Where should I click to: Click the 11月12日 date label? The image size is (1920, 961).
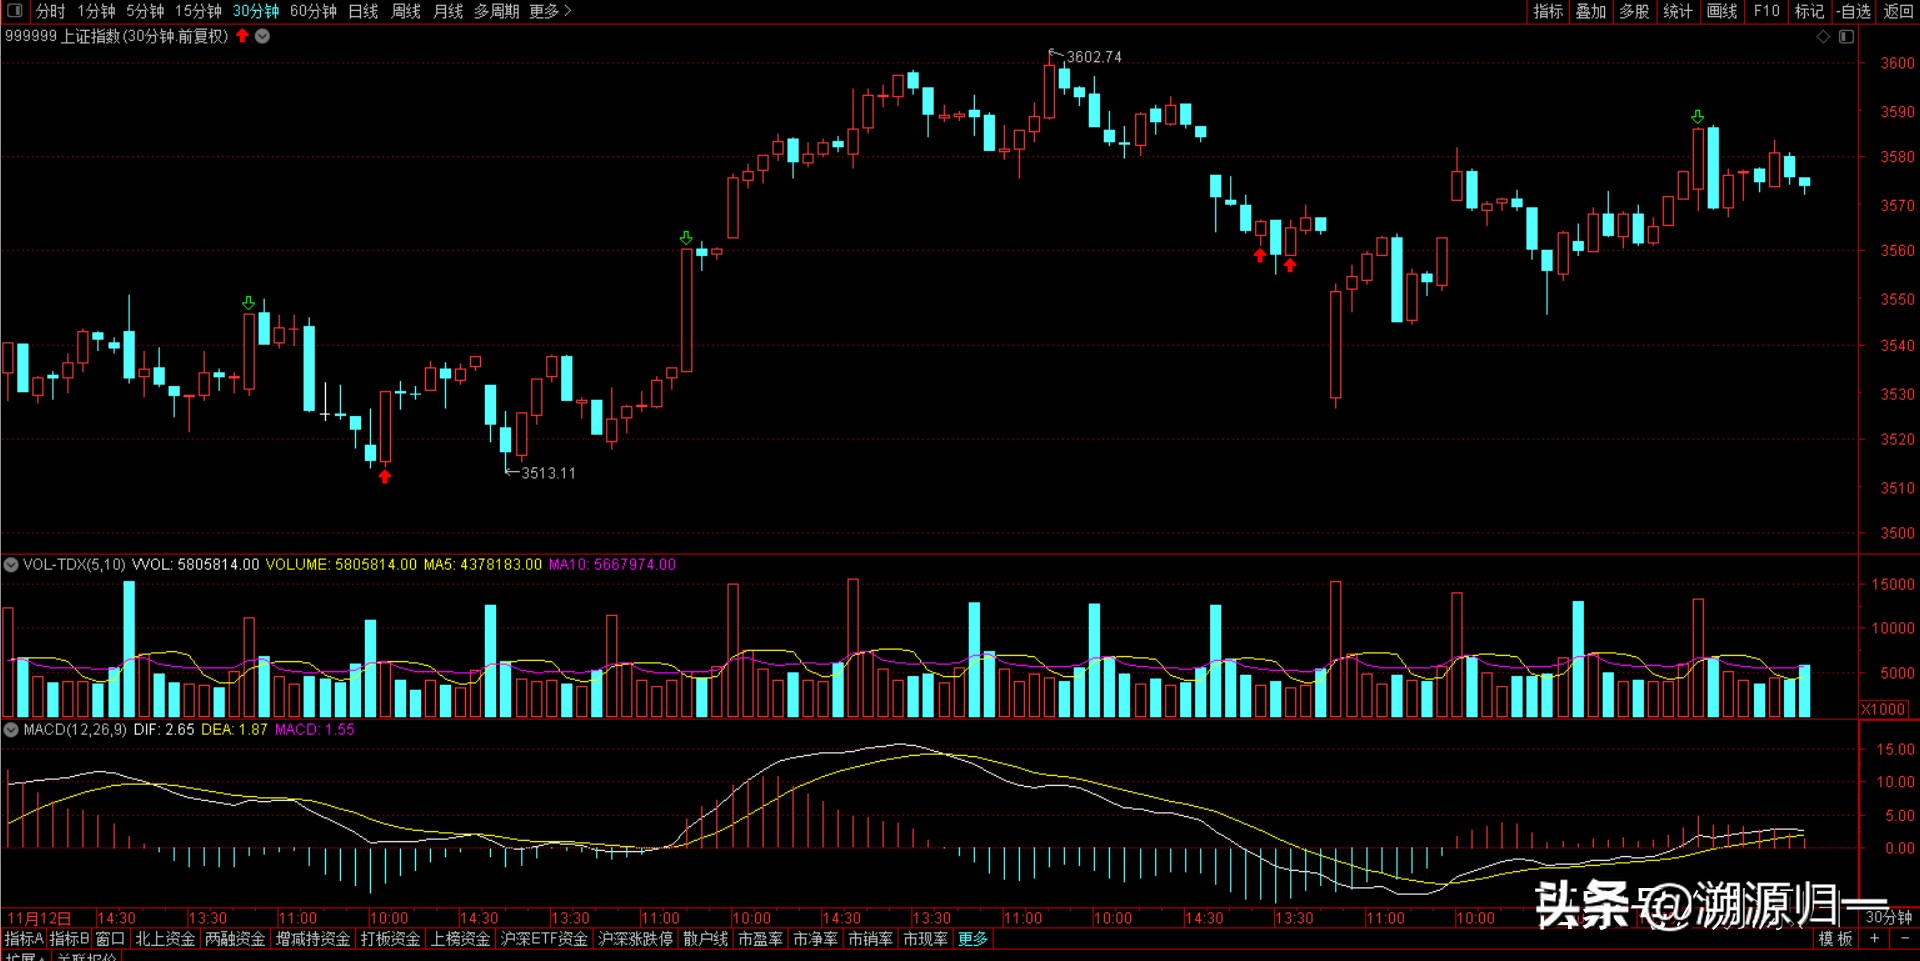(x=39, y=918)
